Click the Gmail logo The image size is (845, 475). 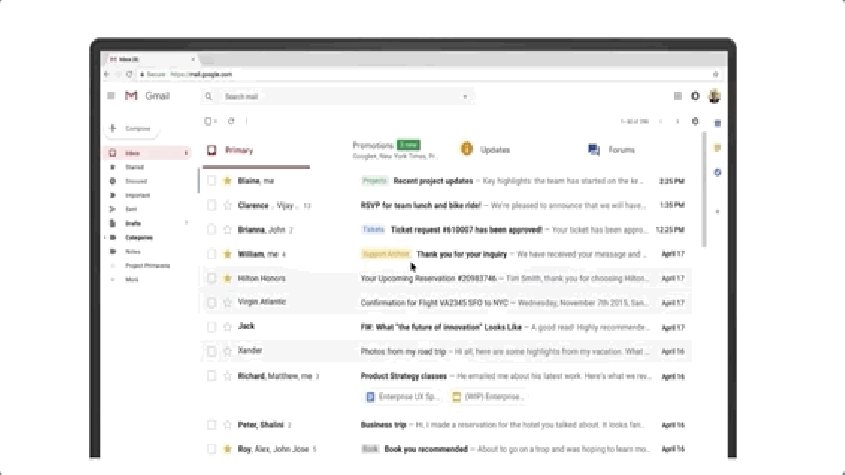tap(148, 96)
